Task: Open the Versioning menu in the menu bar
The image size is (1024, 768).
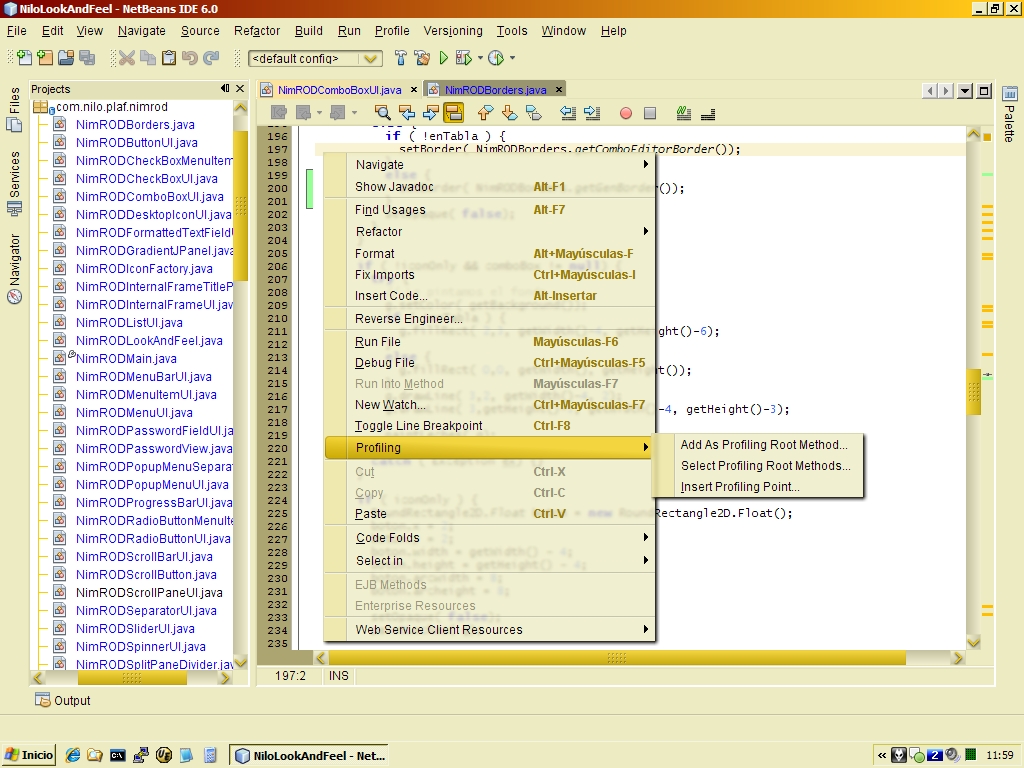Action: pos(453,31)
